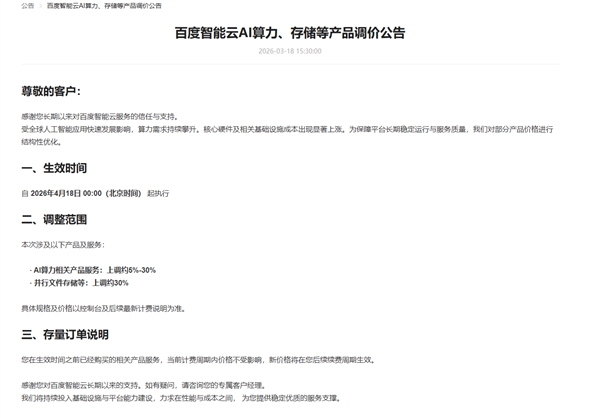This screenshot has width=600, height=418.
Task: Click the sentence 具体规格及价格以控制台及后续最新计费说明为准
Action: click(103, 308)
